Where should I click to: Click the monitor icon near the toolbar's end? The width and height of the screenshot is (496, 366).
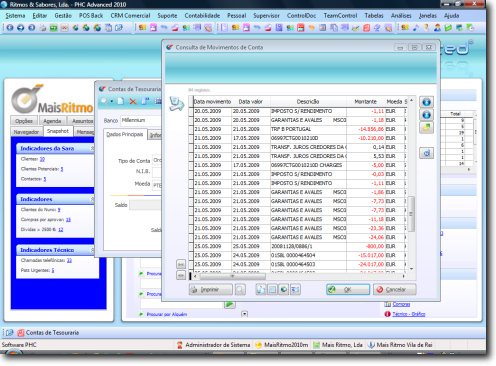pos(459,28)
